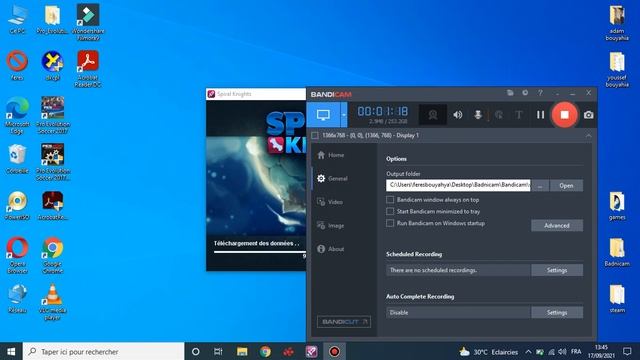Click the Spiral Knights window title bar
The width and height of the screenshot is (640, 360).
[256, 94]
